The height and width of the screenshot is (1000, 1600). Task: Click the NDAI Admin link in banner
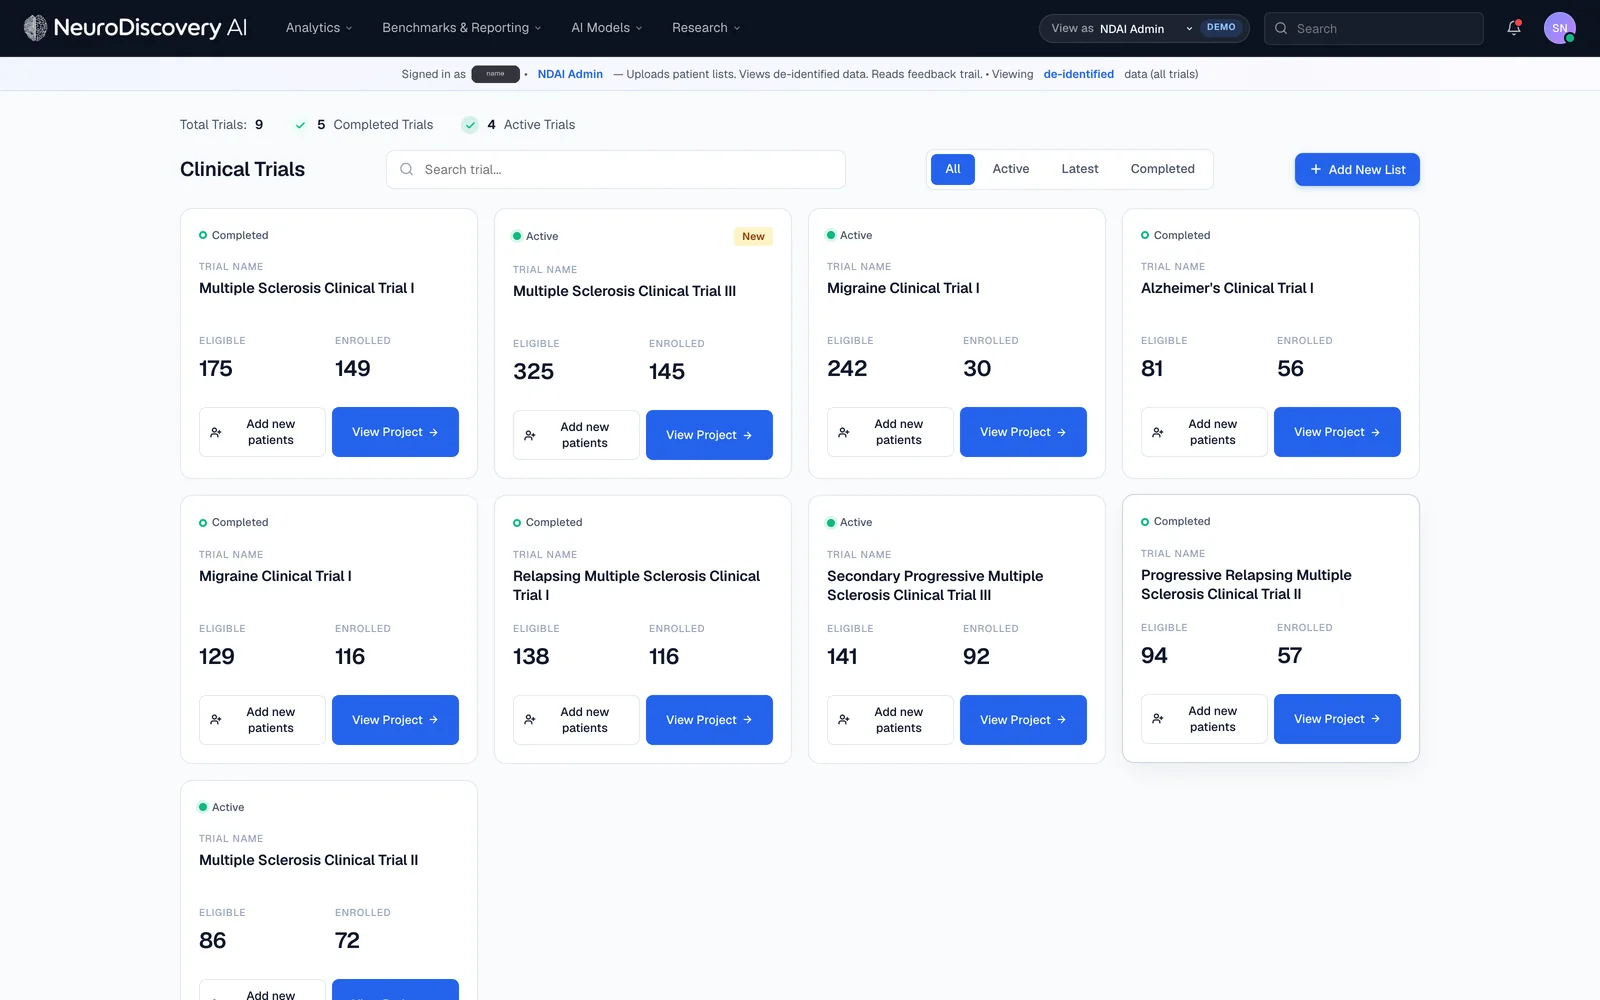click(x=570, y=74)
